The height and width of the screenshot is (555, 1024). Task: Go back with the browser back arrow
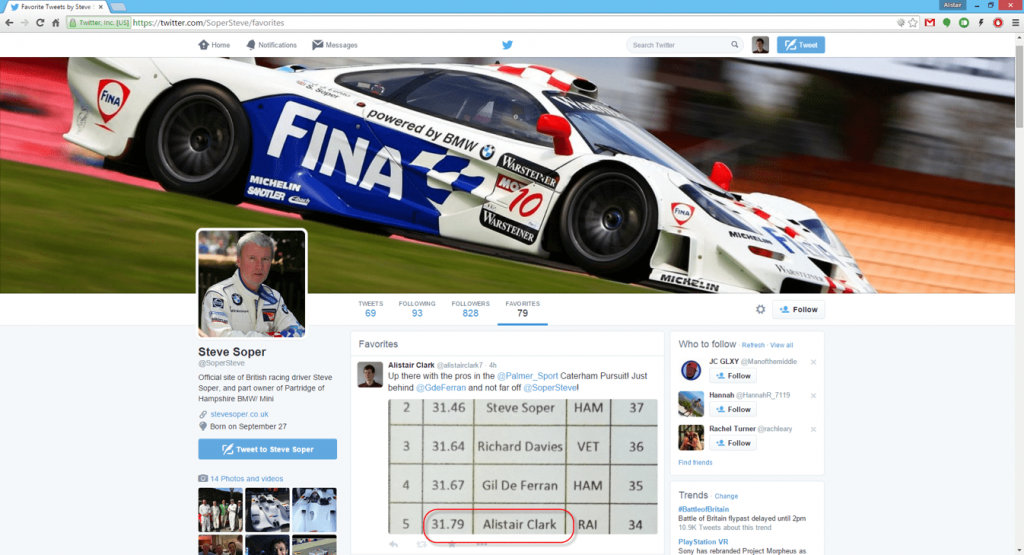point(9,22)
